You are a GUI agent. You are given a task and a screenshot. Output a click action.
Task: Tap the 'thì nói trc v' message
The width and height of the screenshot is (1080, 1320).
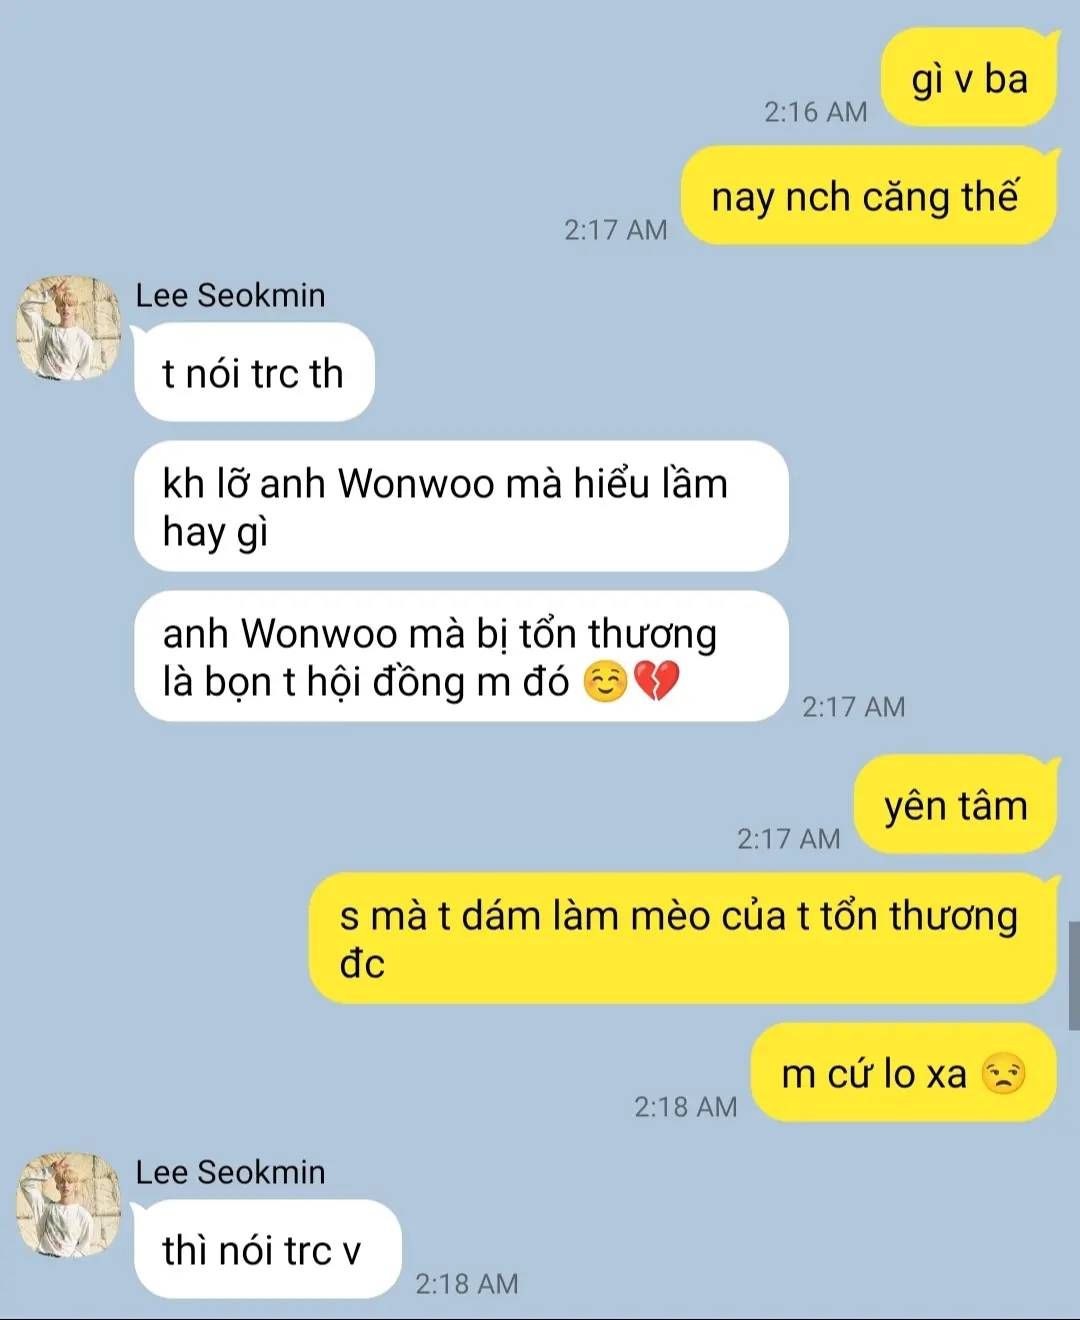tap(267, 1249)
